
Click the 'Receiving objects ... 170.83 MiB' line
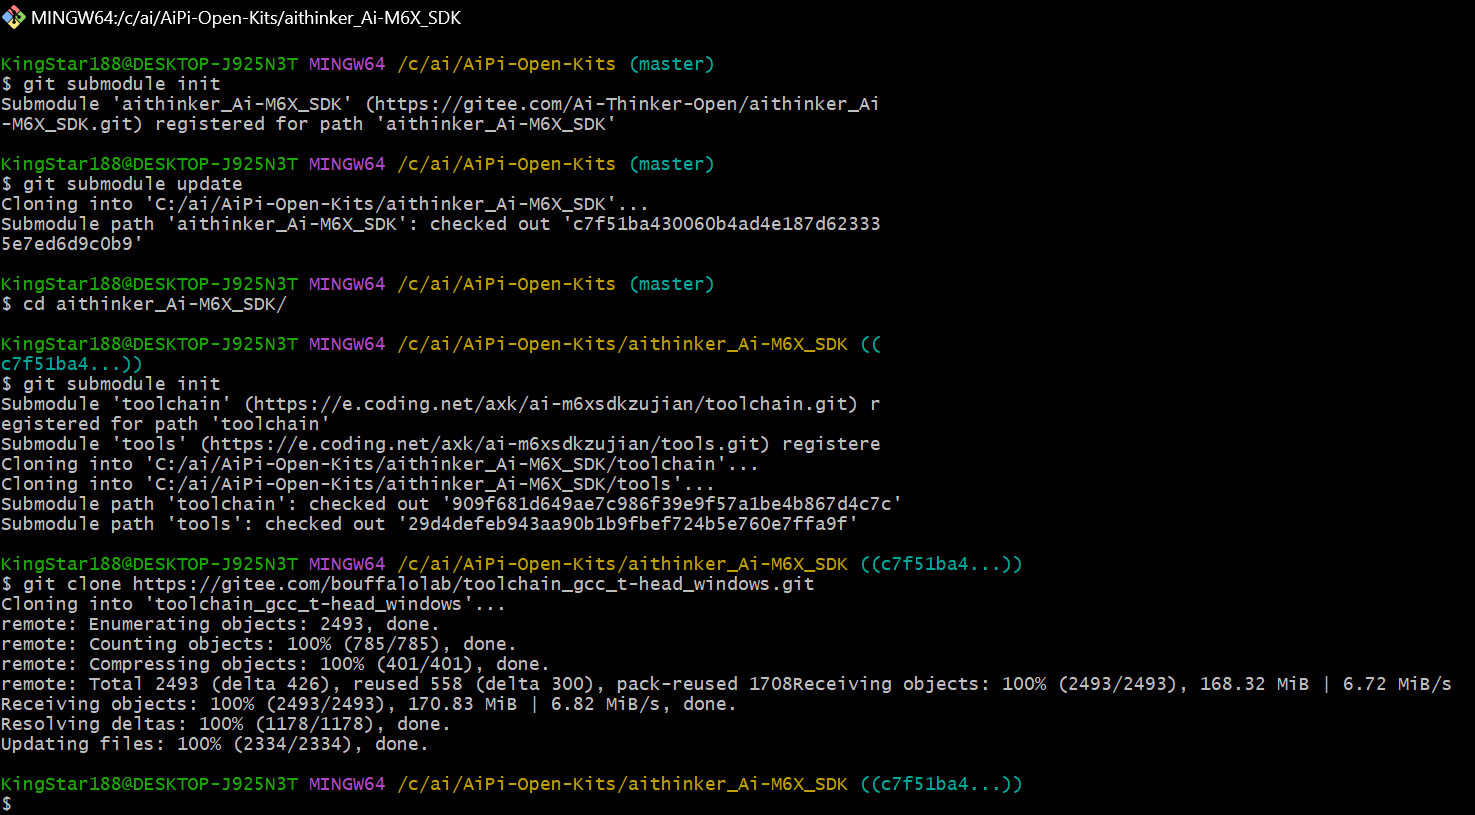pos(369,704)
